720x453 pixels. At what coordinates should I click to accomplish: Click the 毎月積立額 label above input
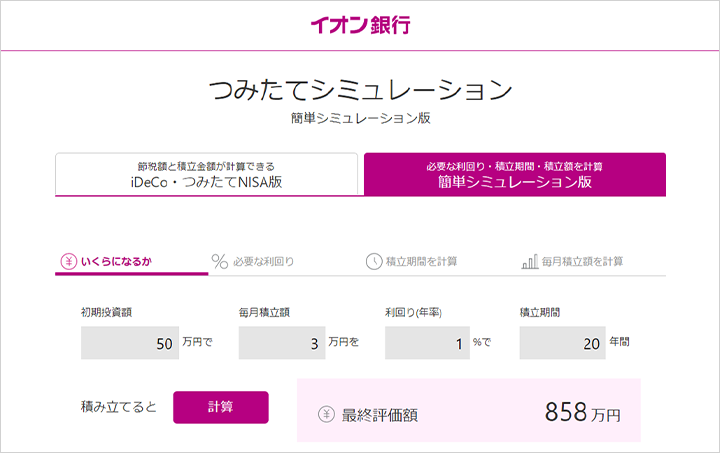tap(264, 313)
